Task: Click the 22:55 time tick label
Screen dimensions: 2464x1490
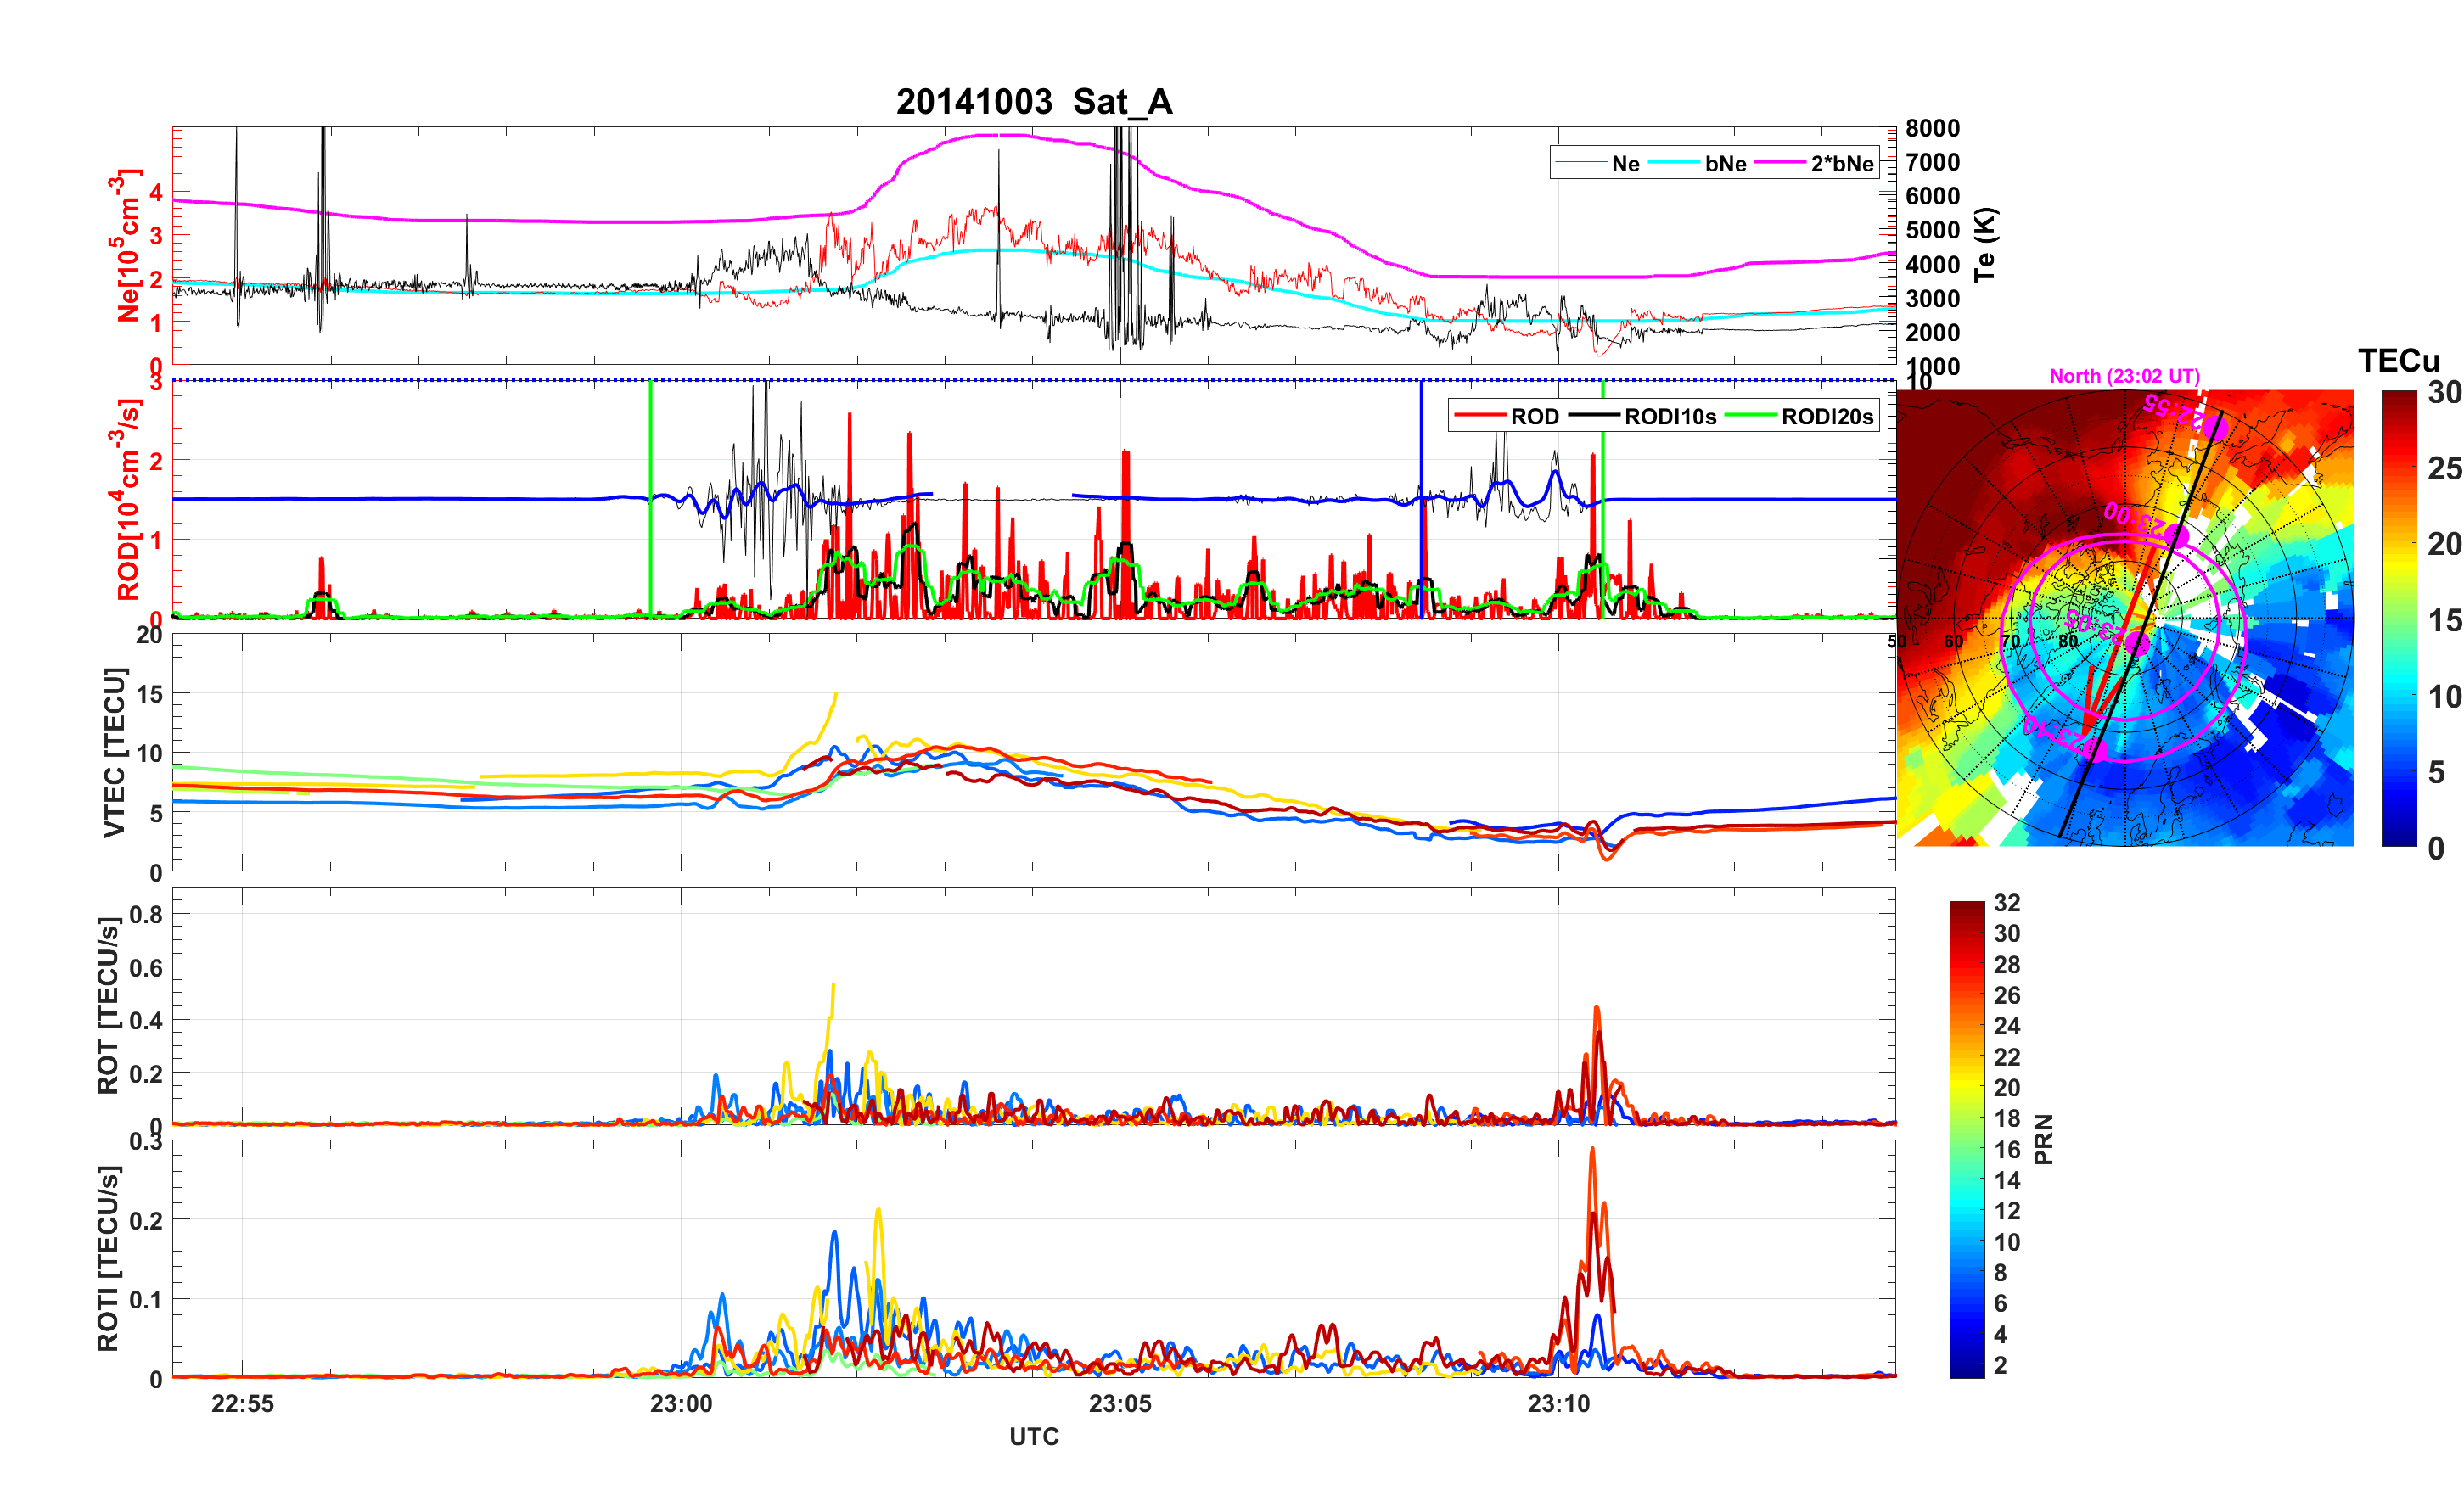Action: tap(242, 1404)
